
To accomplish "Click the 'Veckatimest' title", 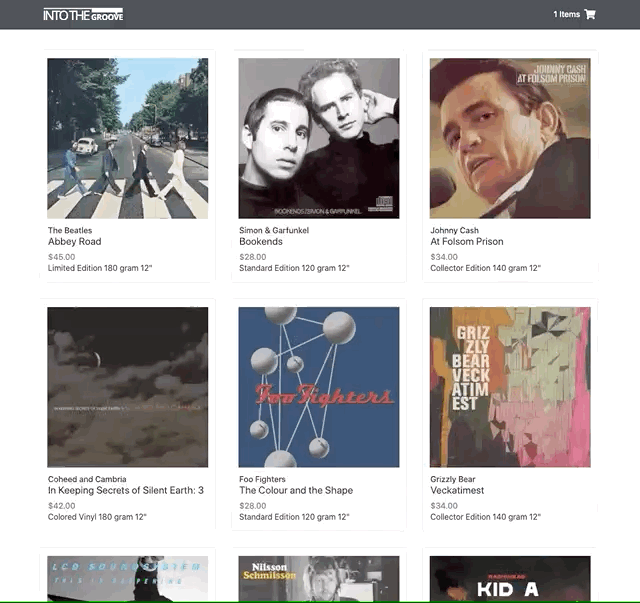I will tap(457, 490).
